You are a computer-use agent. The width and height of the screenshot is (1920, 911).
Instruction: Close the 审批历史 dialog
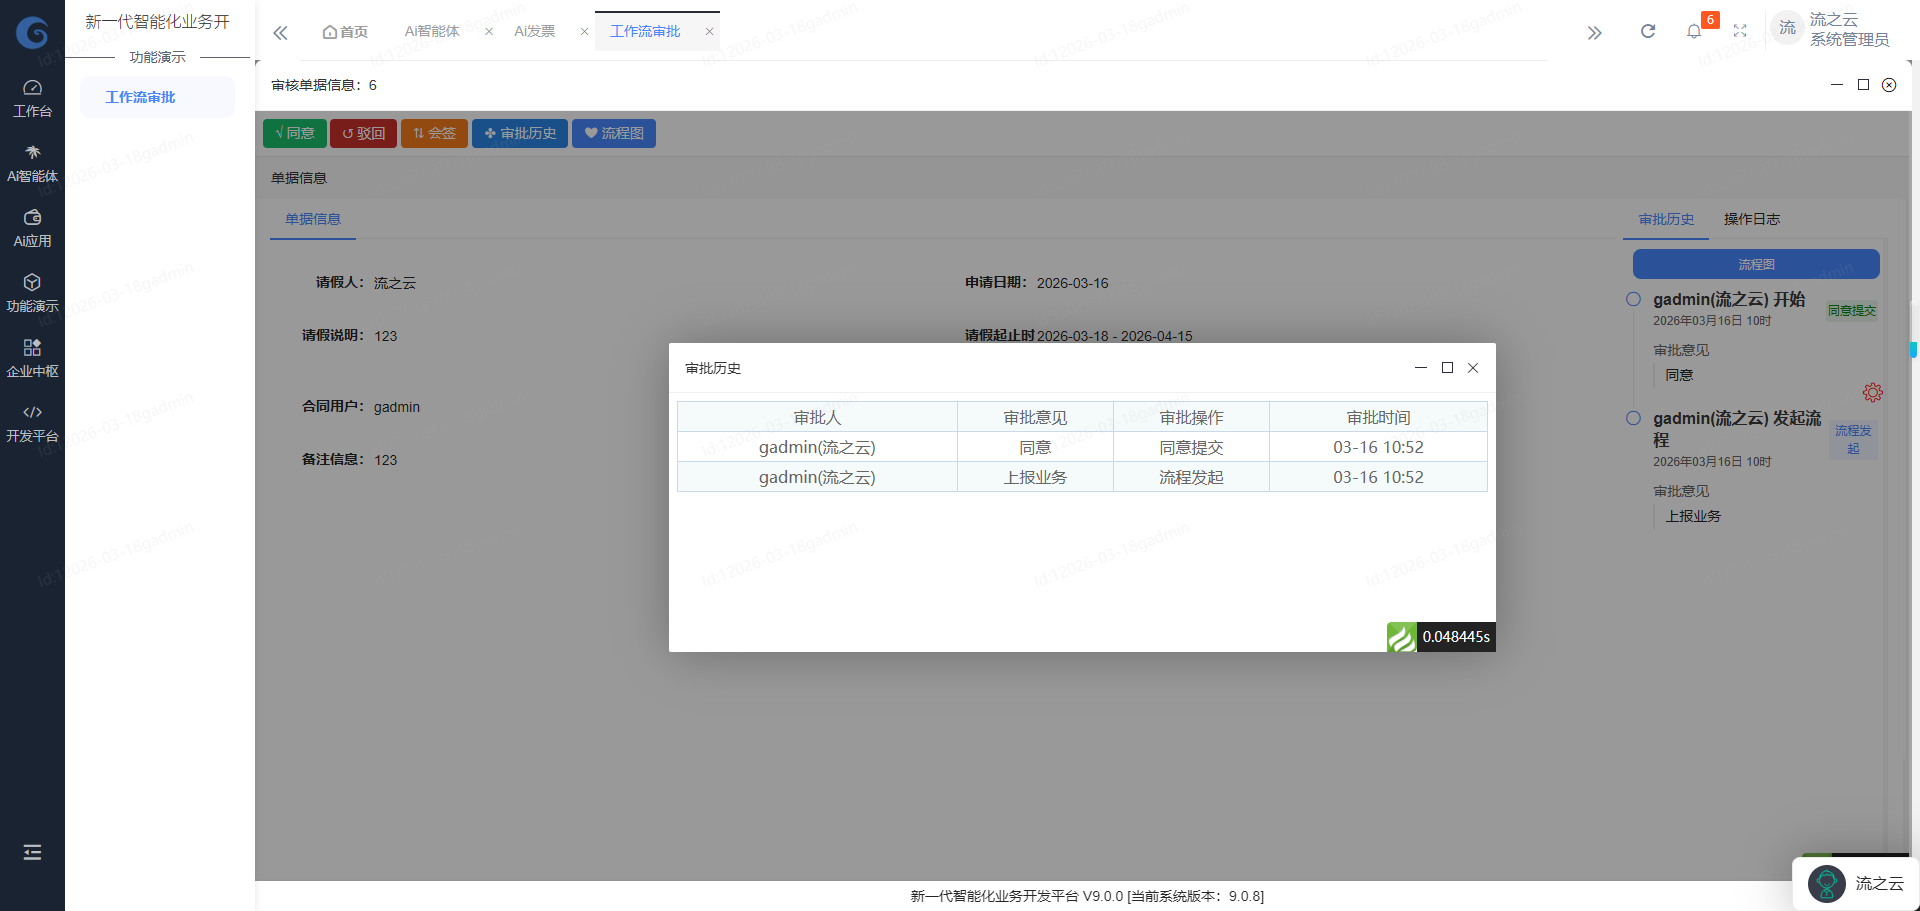(x=1472, y=368)
